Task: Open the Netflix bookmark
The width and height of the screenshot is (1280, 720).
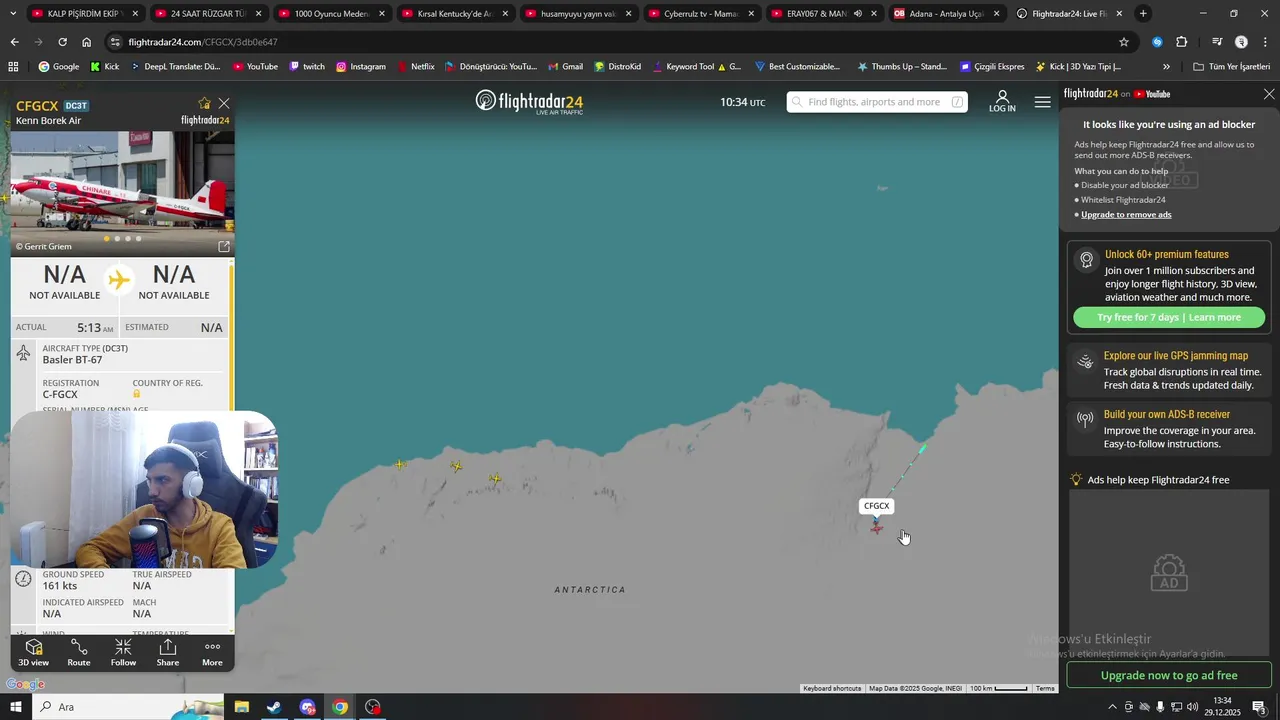Action: (415, 66)
